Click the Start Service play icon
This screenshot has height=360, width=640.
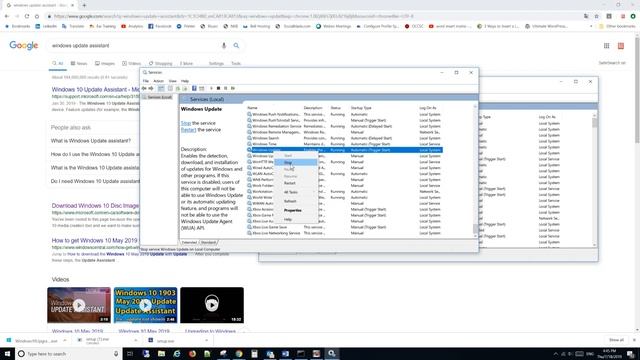(211, 88)
